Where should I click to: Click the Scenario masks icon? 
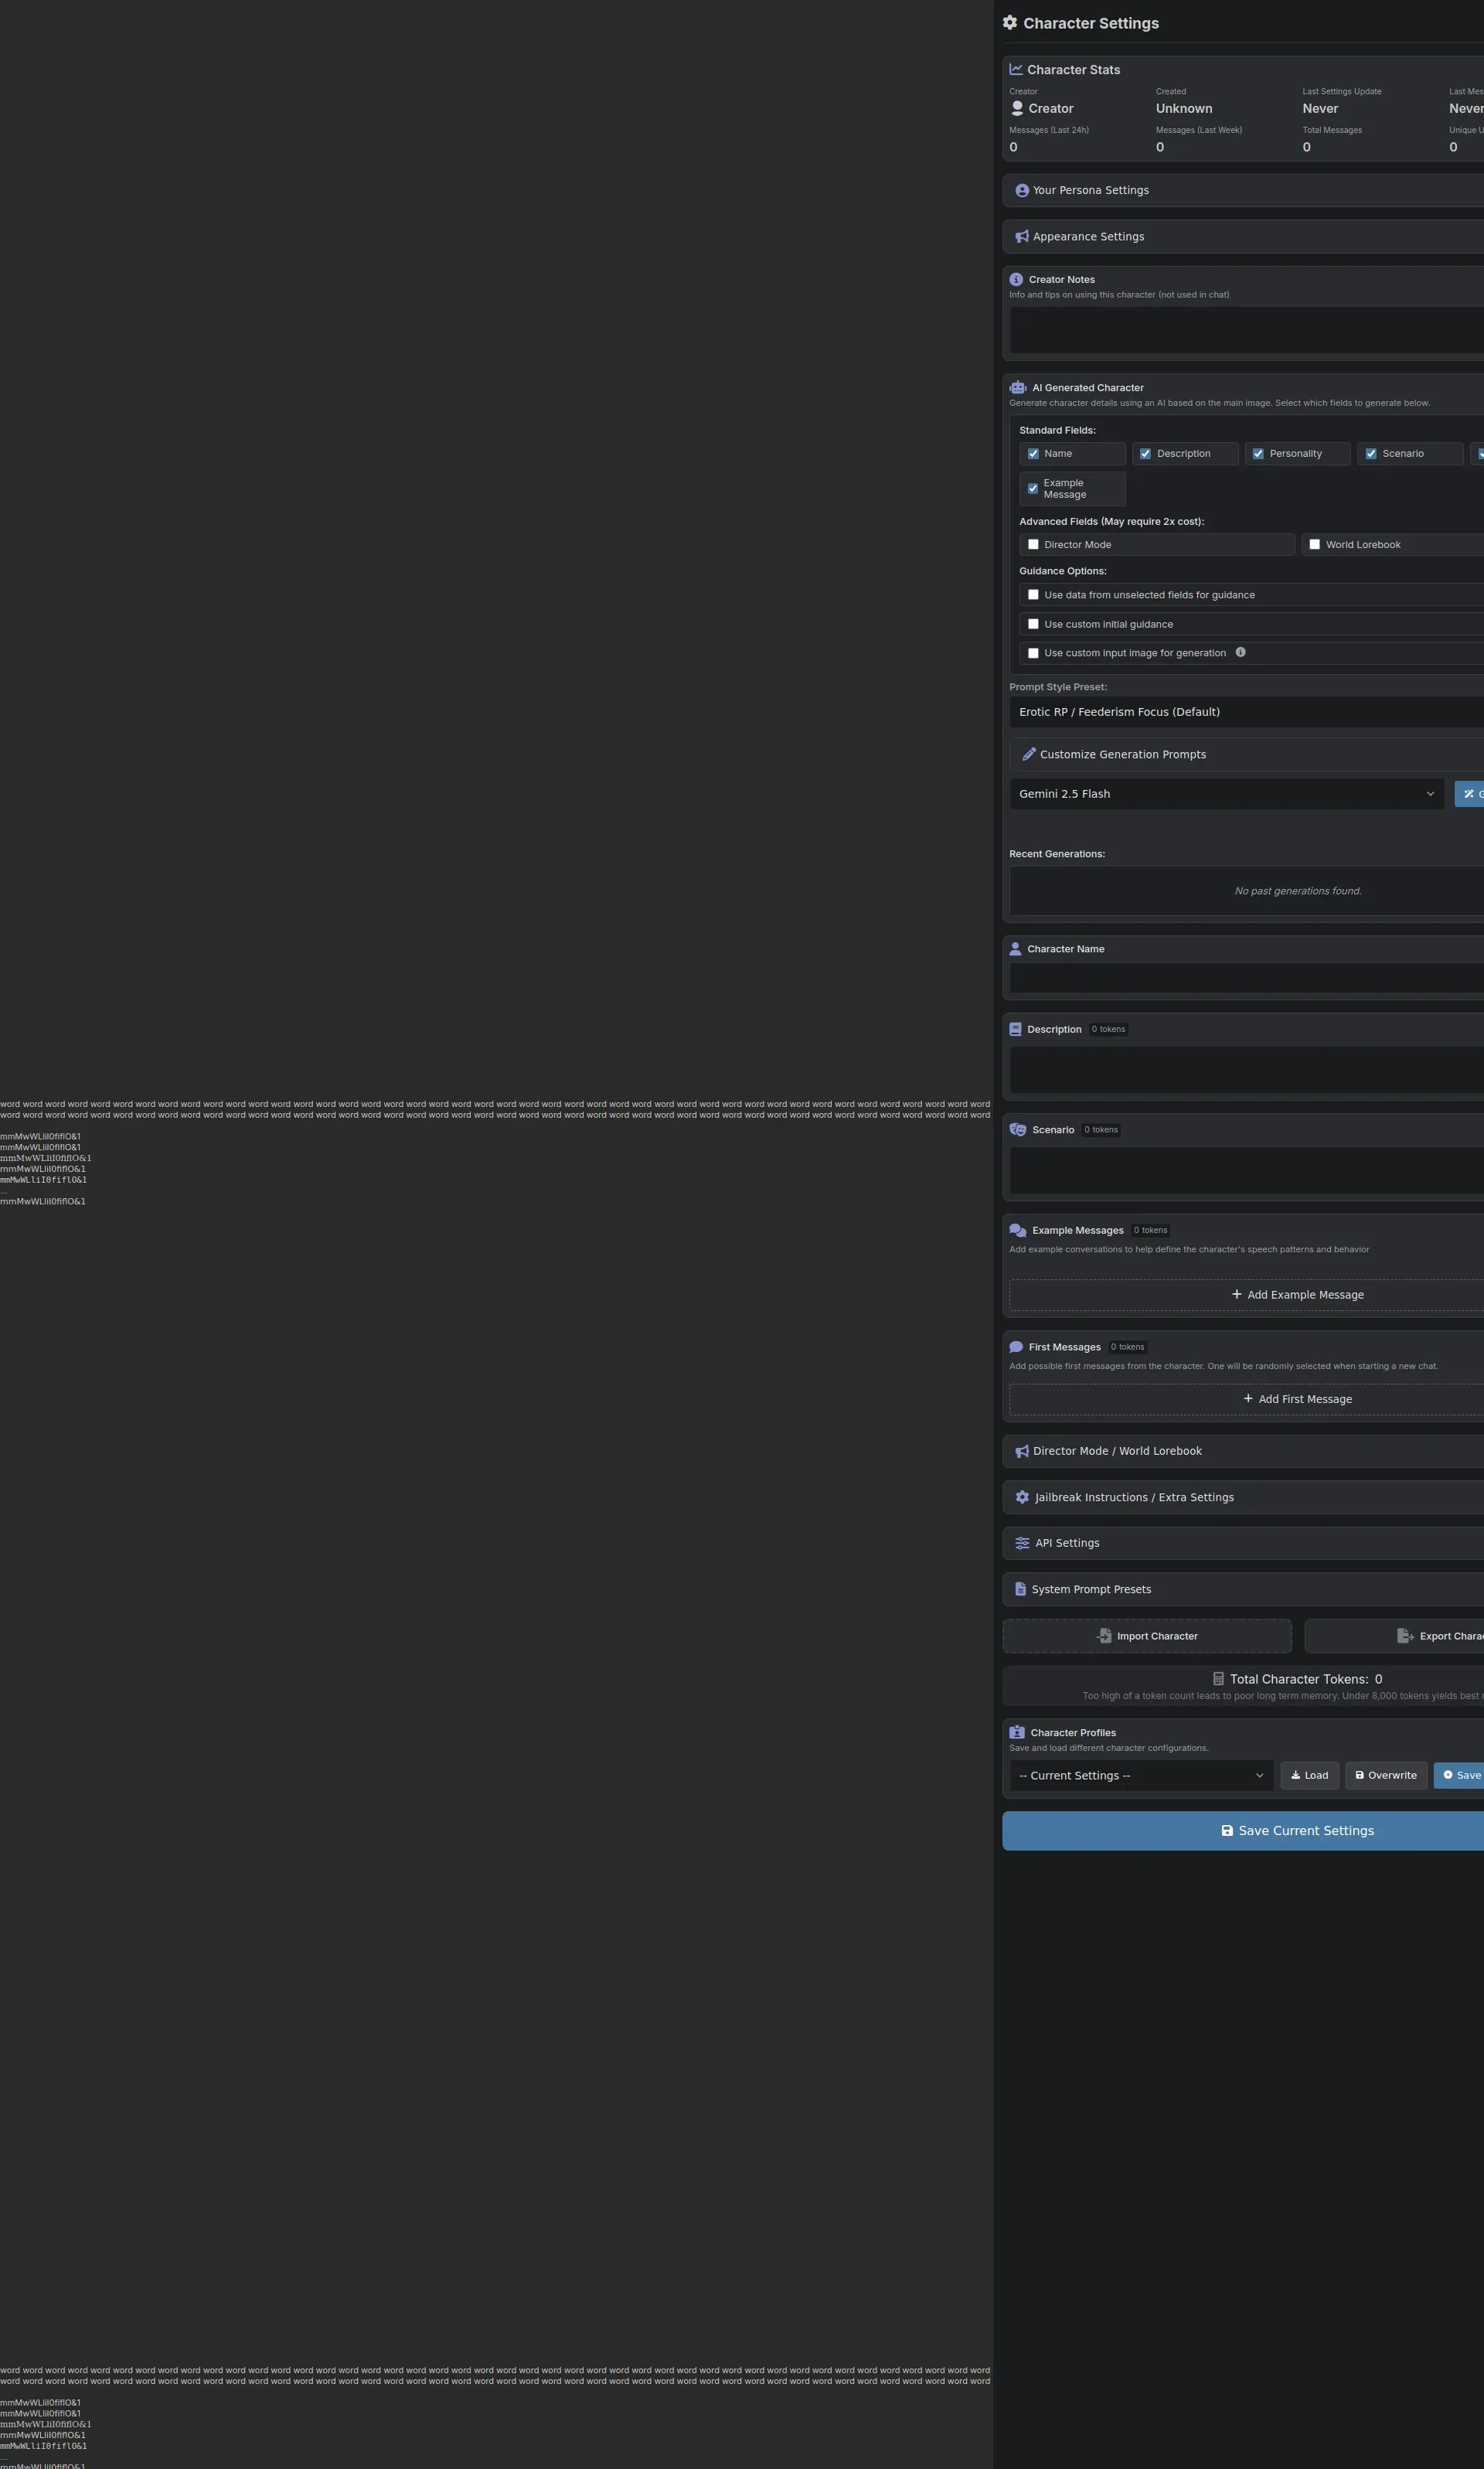tap(1018, 1130)
